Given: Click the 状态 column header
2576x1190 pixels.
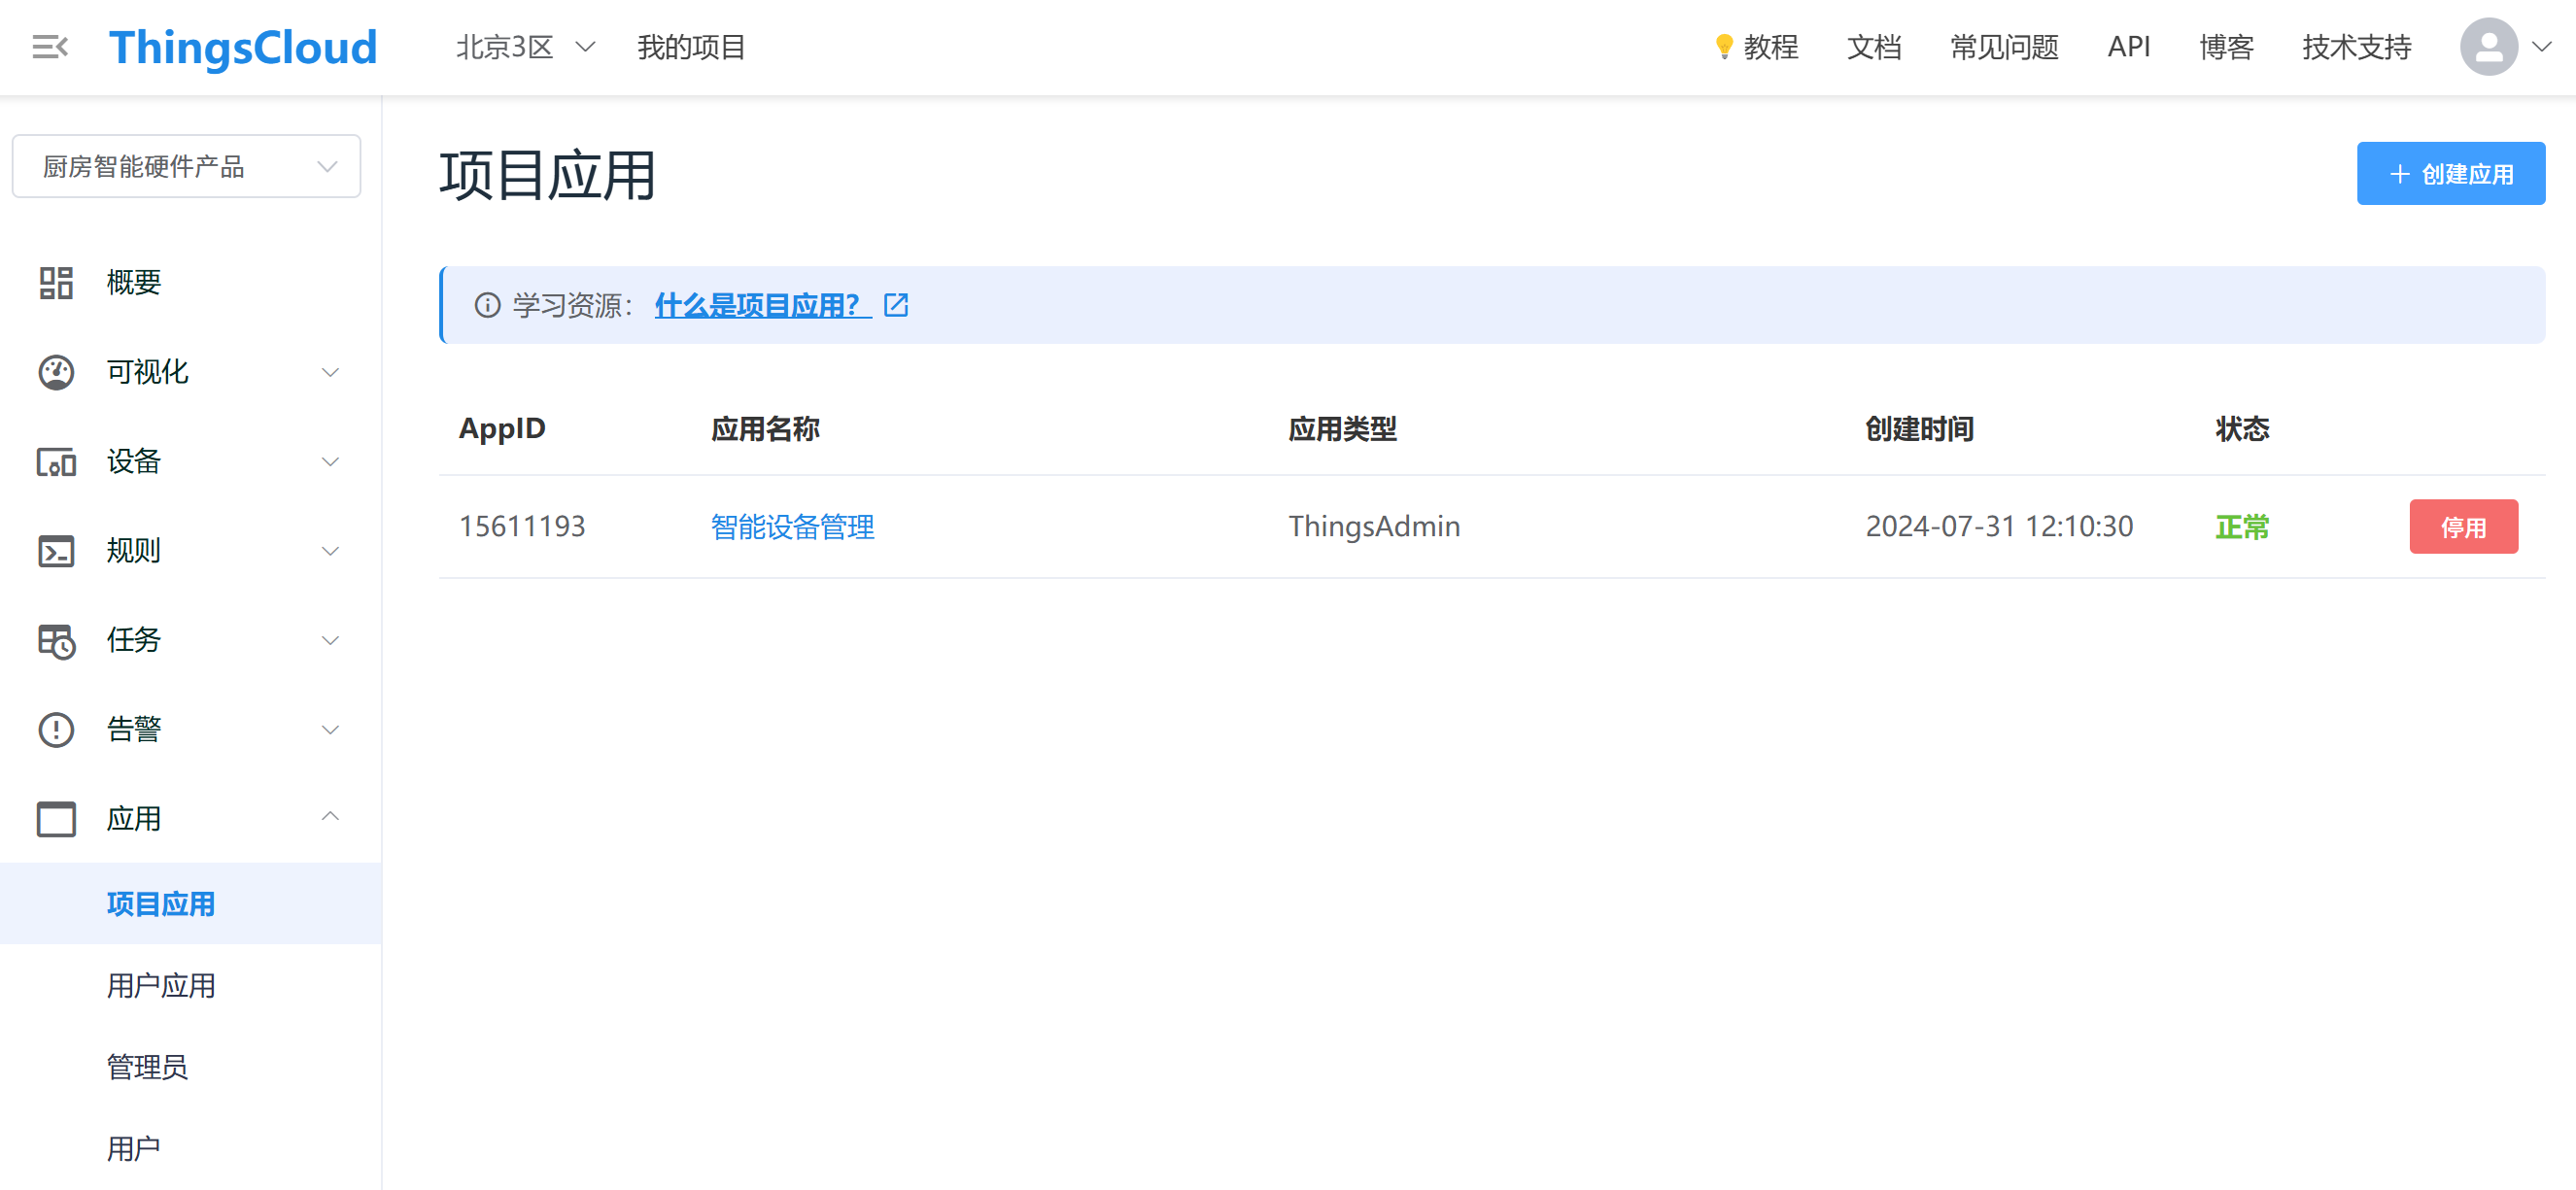Looking at the screenshot, I should (x=2241, y=429).
